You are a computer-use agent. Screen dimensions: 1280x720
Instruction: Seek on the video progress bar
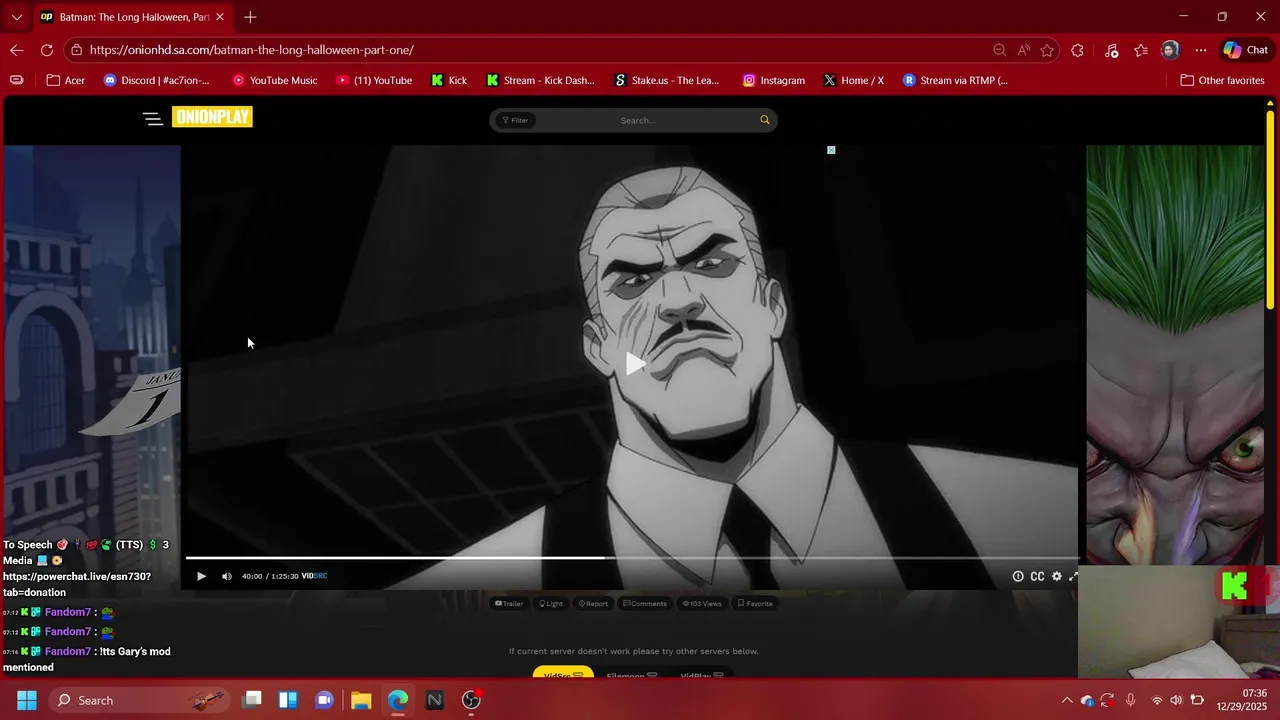pos(632,558)
